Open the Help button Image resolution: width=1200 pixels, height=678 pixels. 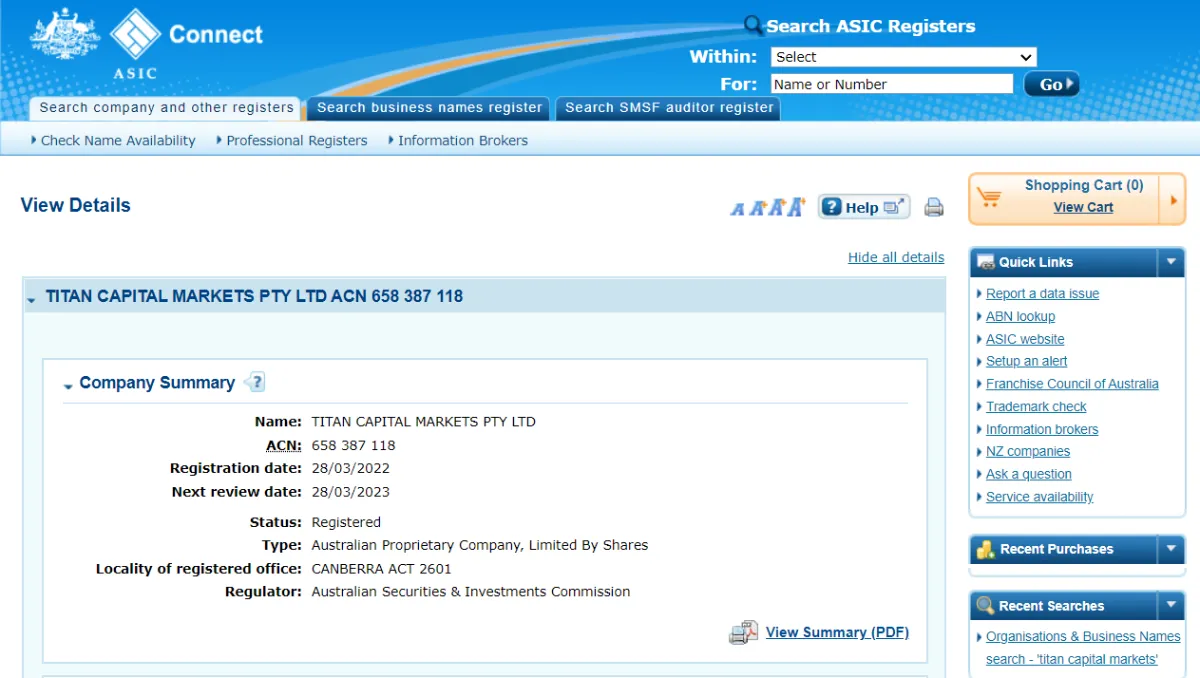[x=864, y=207]
